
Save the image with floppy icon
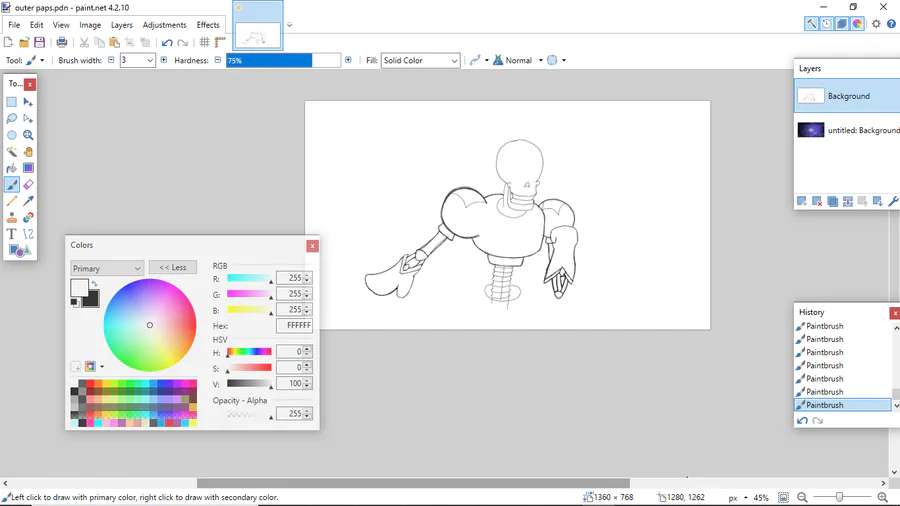(39, 42)
